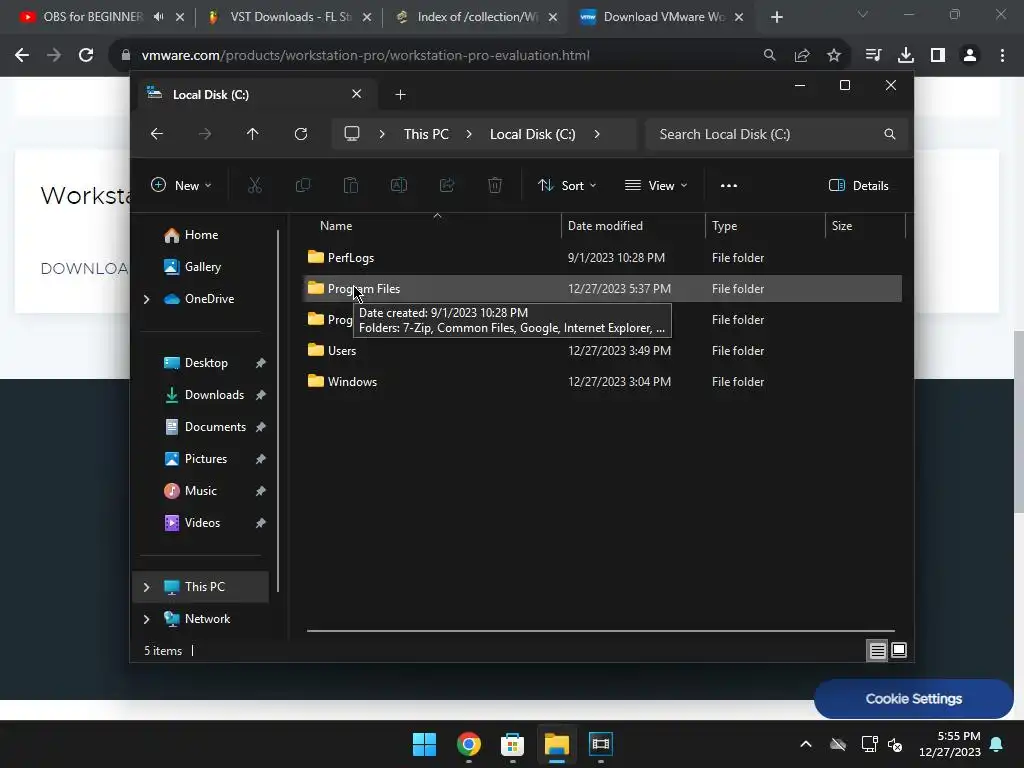Image resolution: width=1024 pixels, height=768 pixels.
Task: Expand the This PC tree node
Action: pyautogui.click(x=147, y=587)
